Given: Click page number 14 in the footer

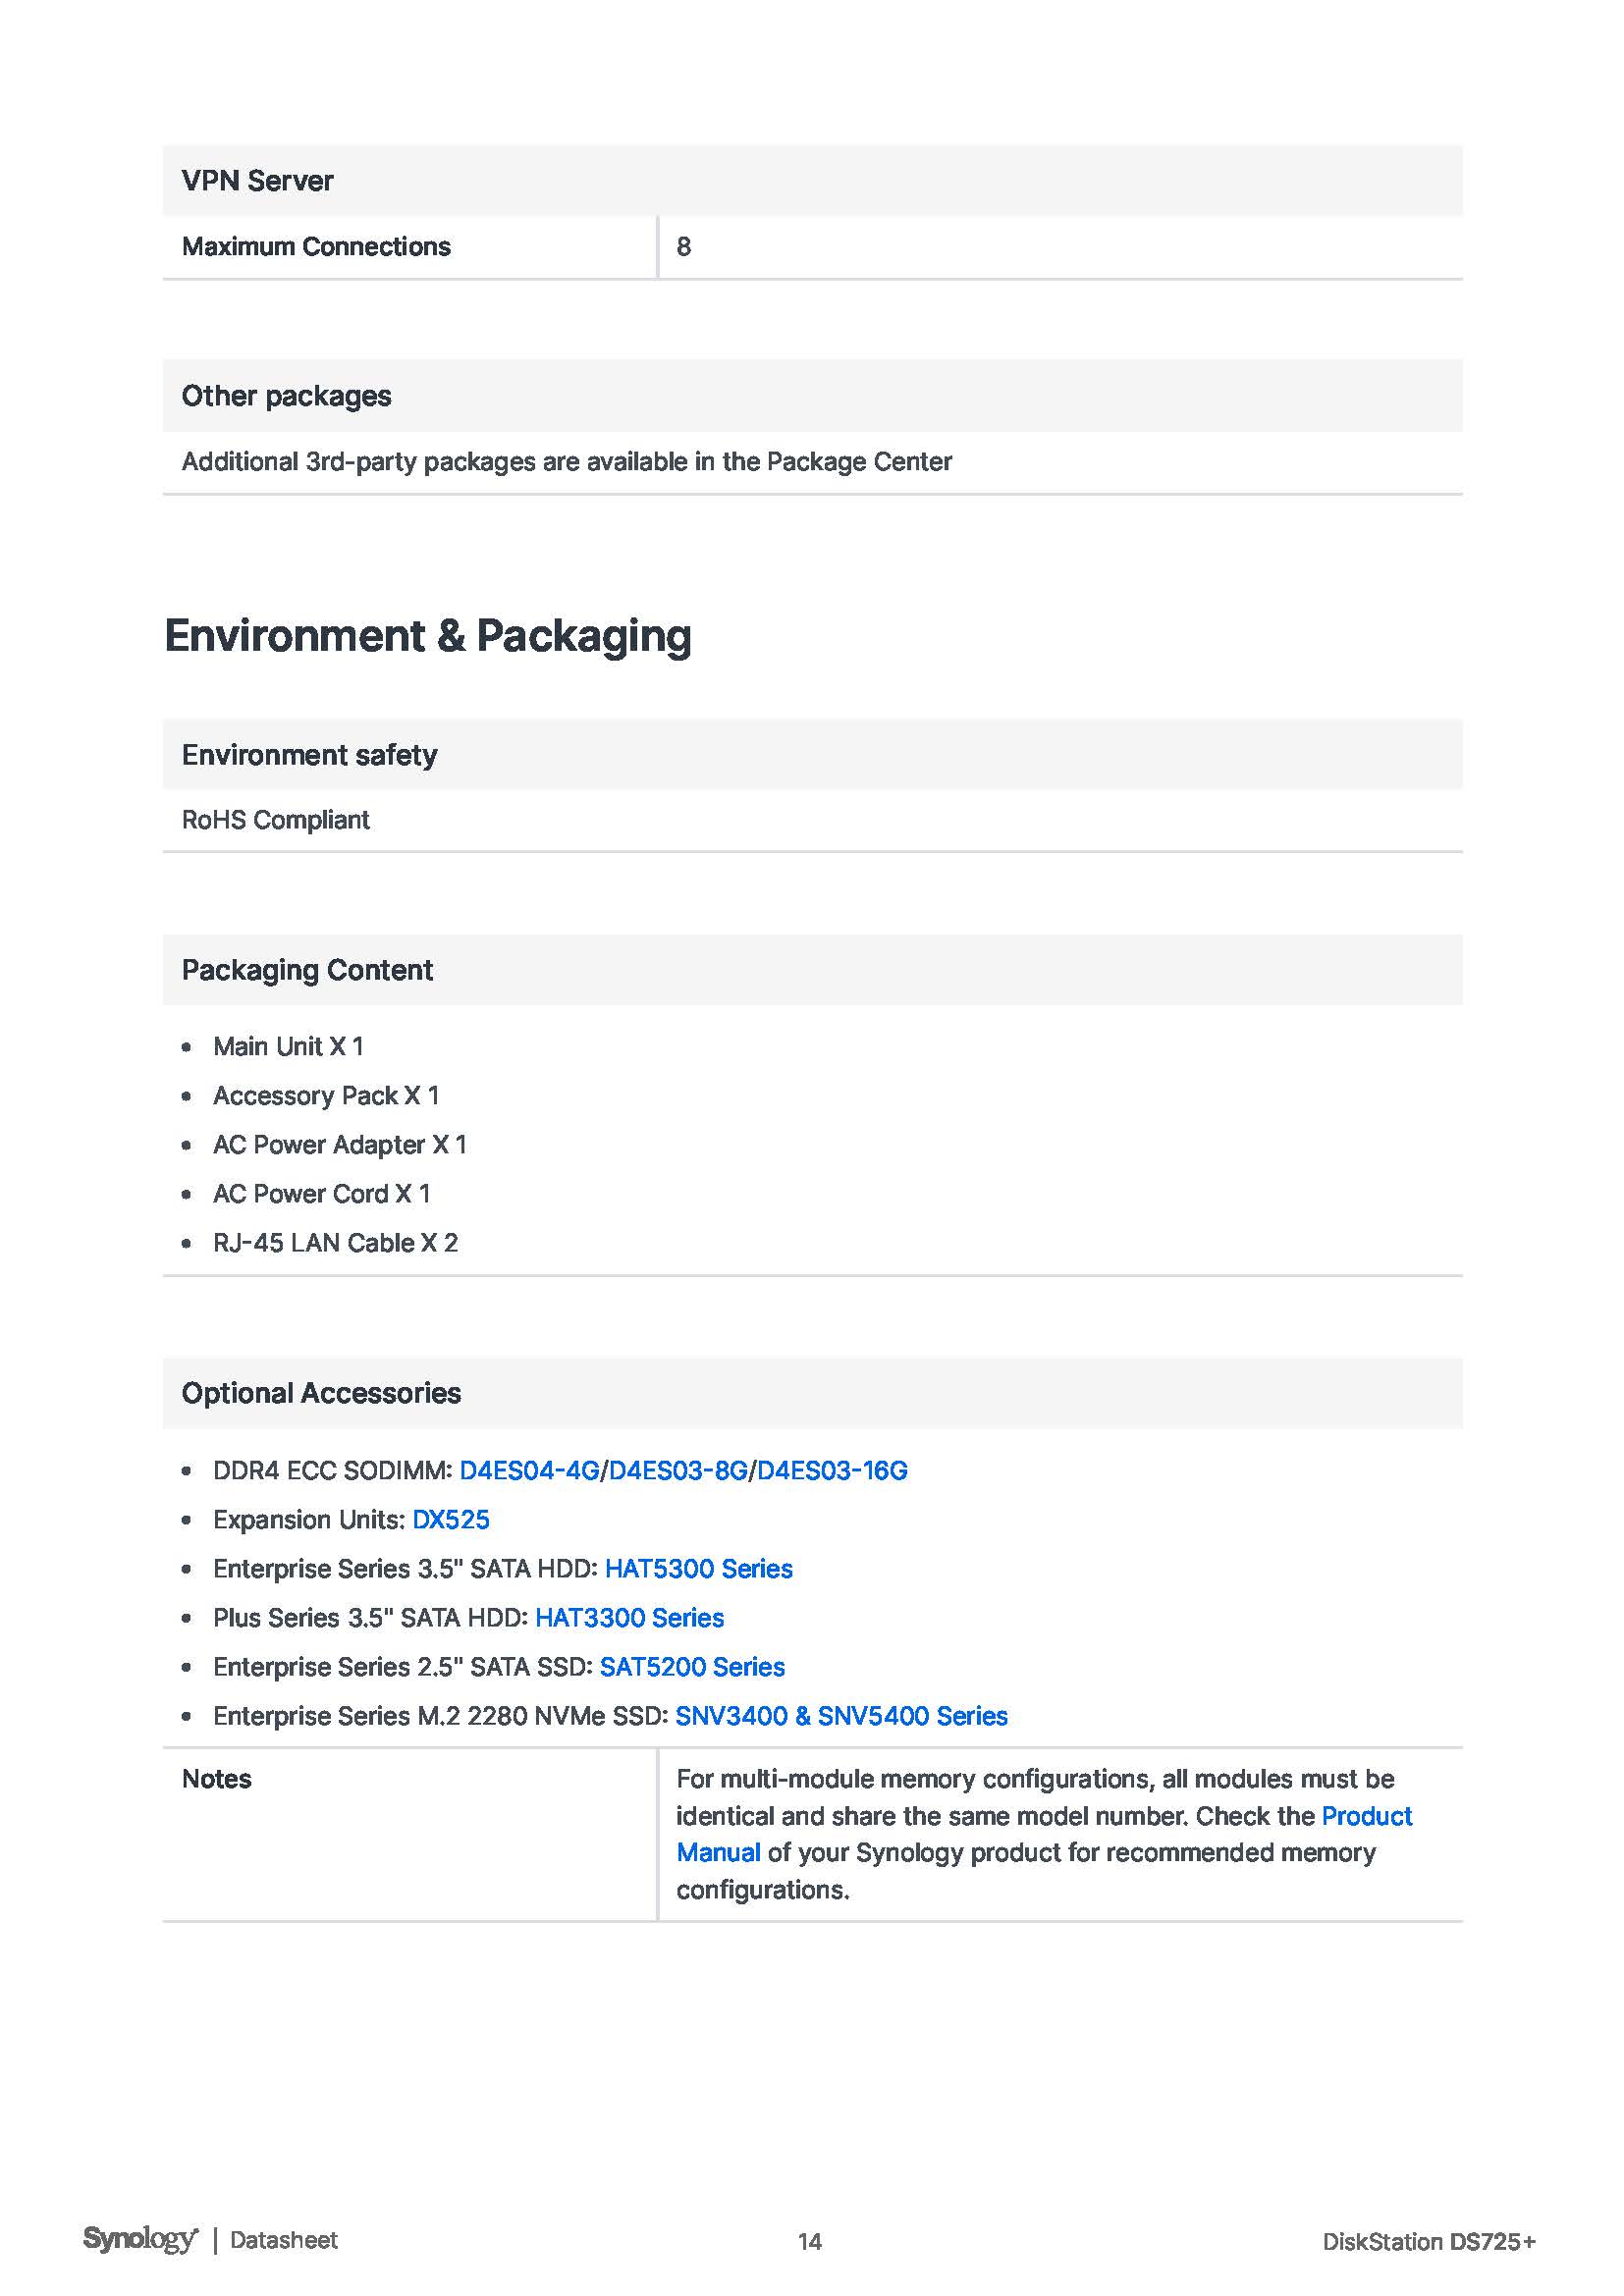Looking at the screenshot, I should [810, 2241].
